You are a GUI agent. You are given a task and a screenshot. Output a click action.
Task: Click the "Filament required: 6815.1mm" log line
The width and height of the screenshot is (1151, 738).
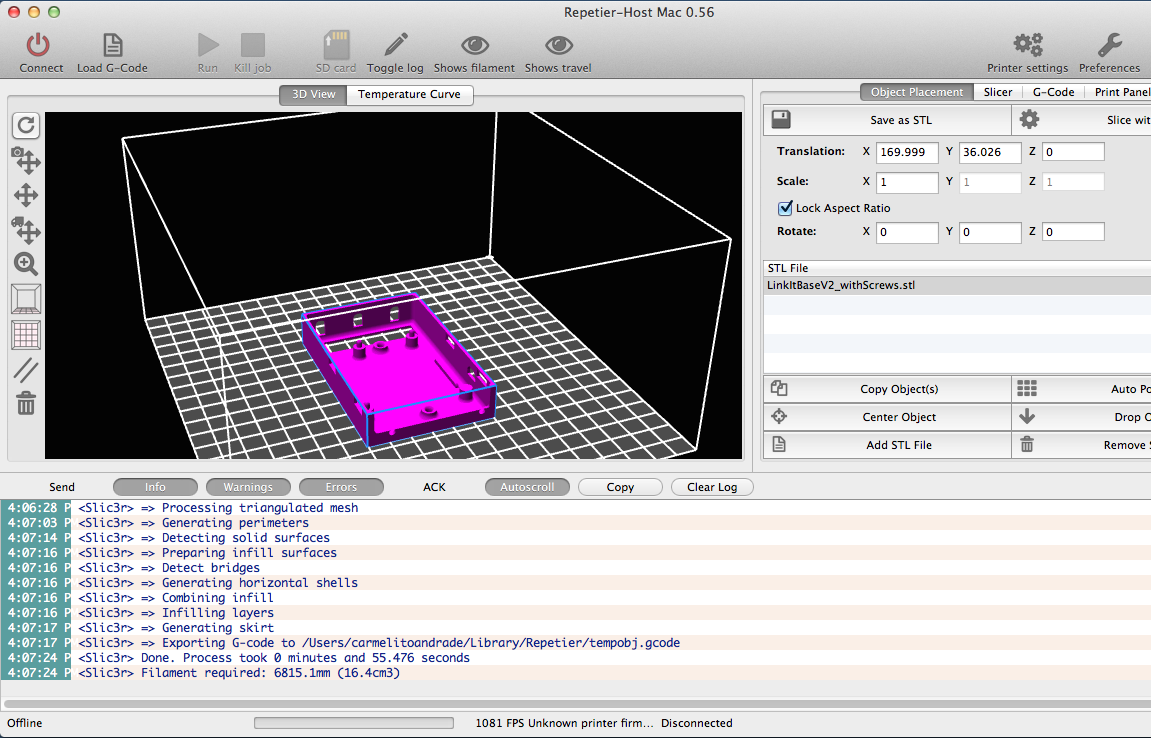point(576,673)
